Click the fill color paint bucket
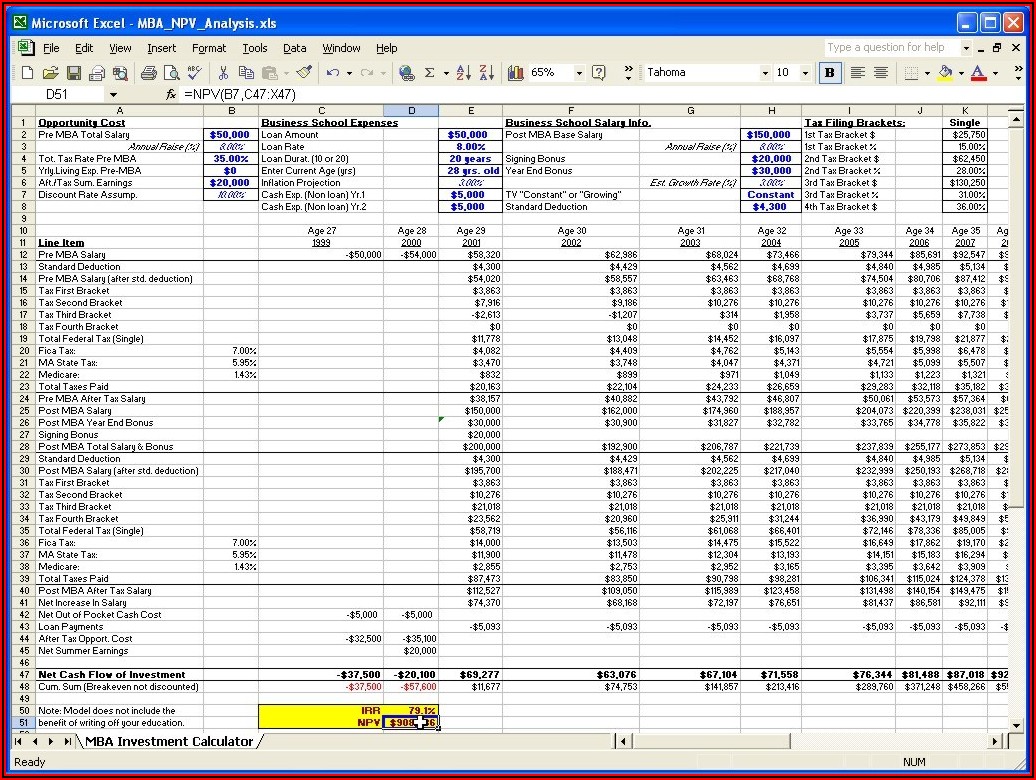Viewport: 1036px width, 780px height. pos(945,73)
